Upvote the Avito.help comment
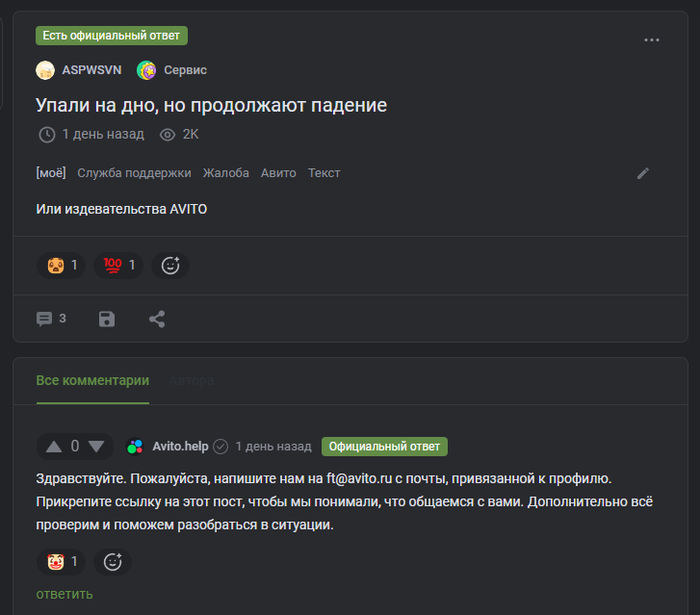Image resolution: width=700 pixels, height=615 pixels. [54, 446]
